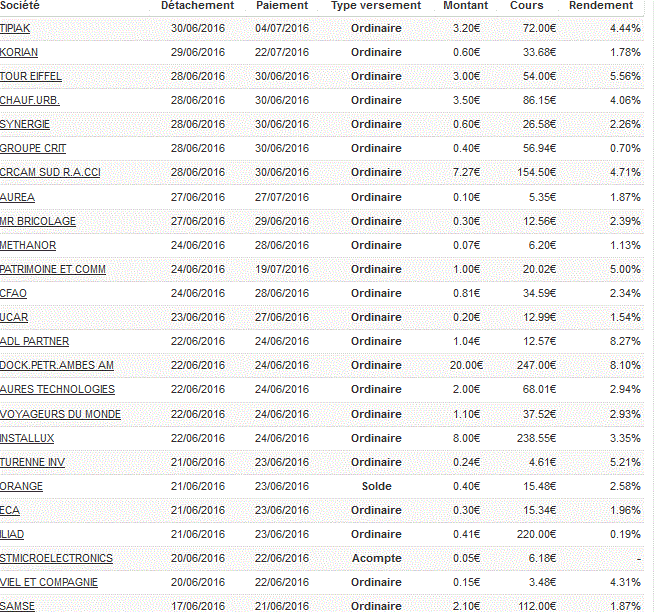Open the ECA link
This screenshot has height=612, width=663.
pyautogui.click(x=10, y=511)
